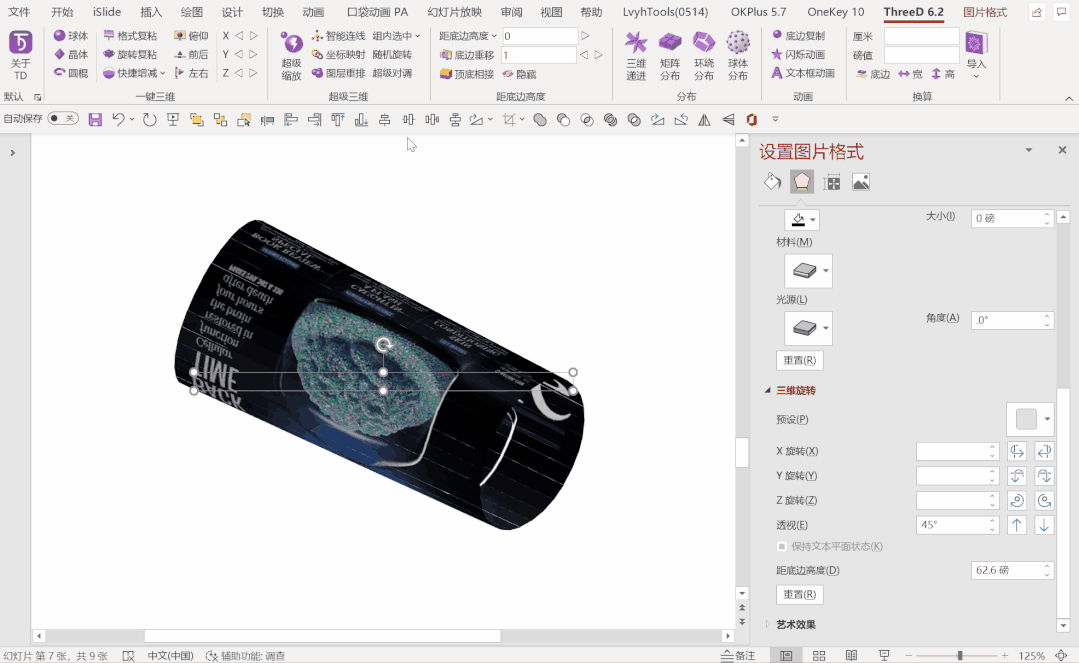
Task: Apply 球体分布 sphere distribution
Action: 738,56
